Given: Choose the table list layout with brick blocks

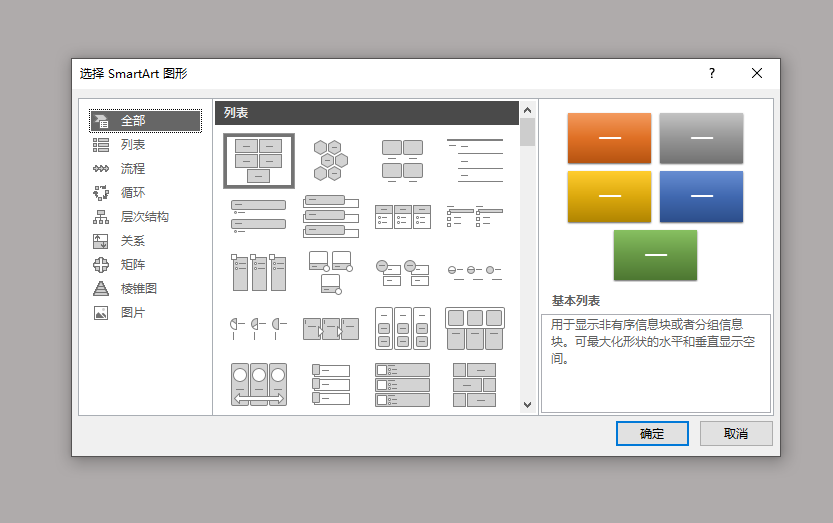Looking at the screenshot, I should coord(475,384).
